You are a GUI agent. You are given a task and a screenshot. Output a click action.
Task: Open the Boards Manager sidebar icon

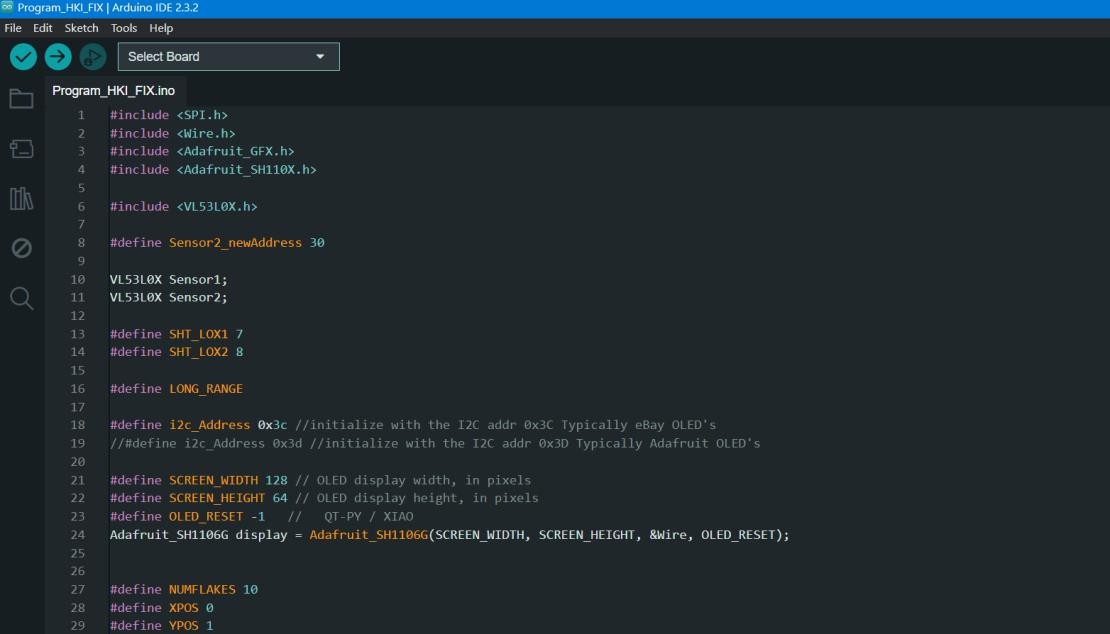point(21,149)
